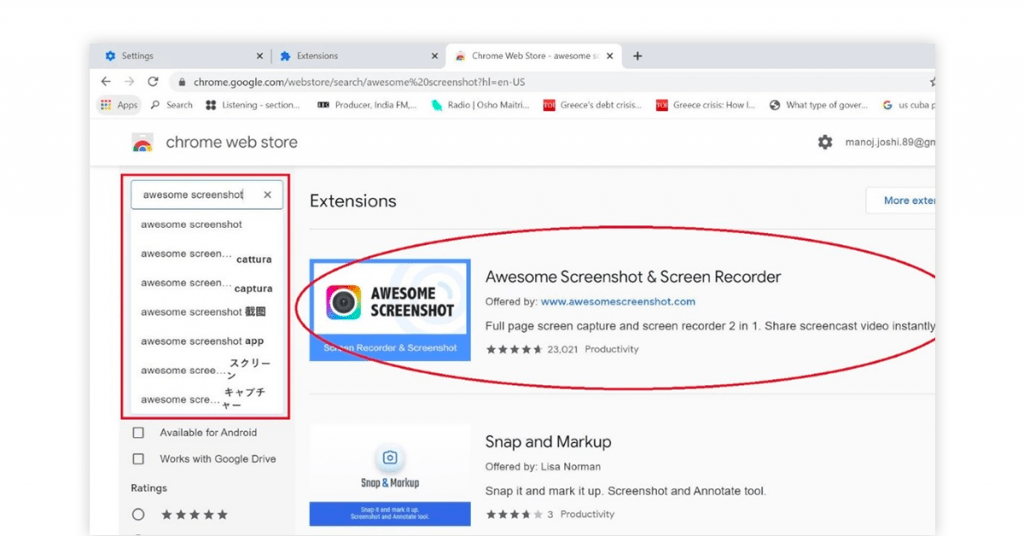Switch to the Extensions tab
This screenshot has width=1024, height=536.
click(357, 56)
